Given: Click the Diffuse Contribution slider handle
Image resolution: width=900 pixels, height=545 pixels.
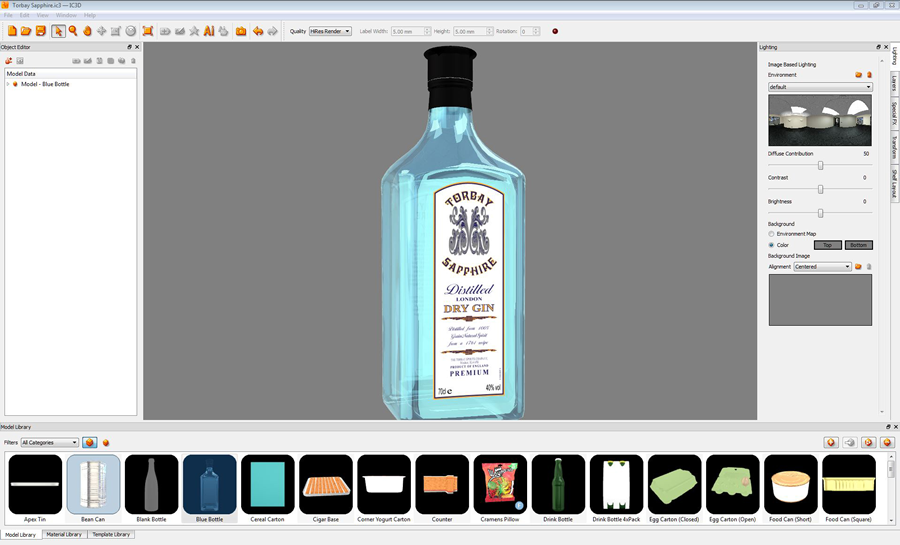Looking at the screenshot, I should coord(821,165).
